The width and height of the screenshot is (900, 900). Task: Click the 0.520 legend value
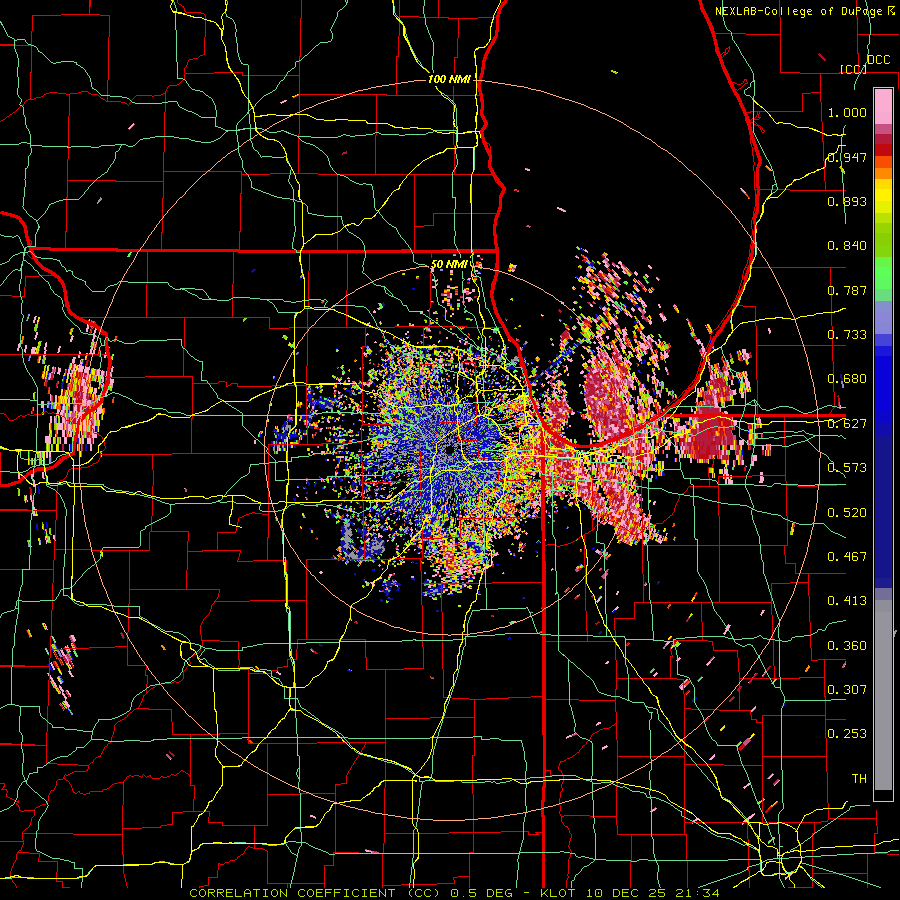(847, 513)
